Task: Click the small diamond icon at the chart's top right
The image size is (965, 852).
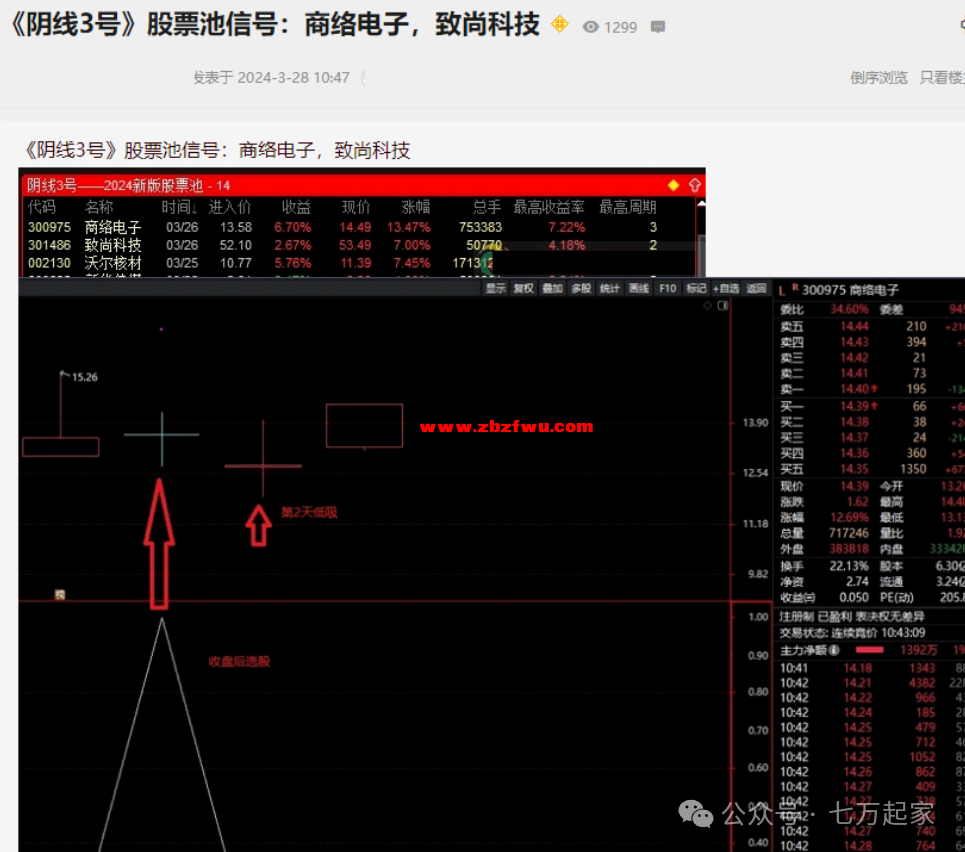Action: click(x=707, y=305)
